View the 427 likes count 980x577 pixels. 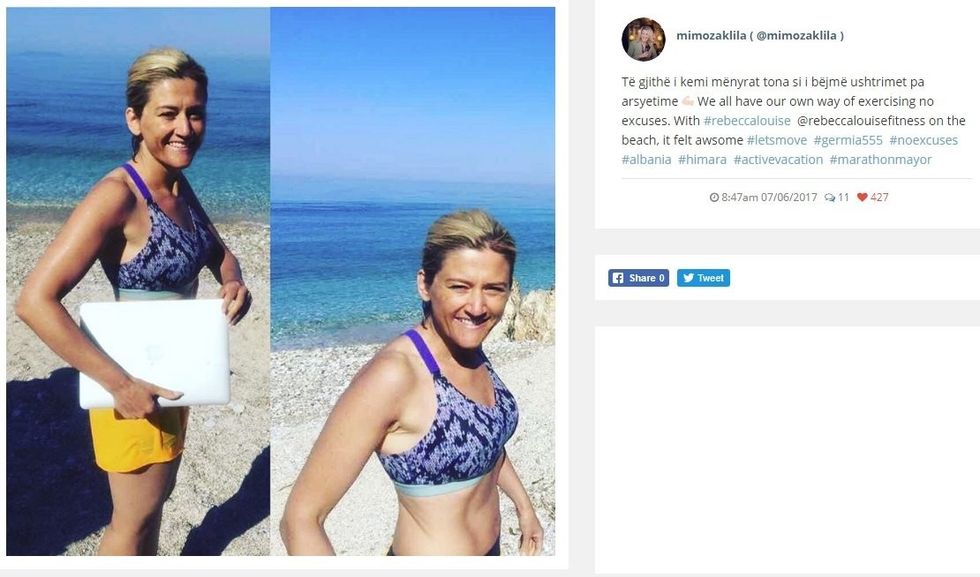pos(879,198)
